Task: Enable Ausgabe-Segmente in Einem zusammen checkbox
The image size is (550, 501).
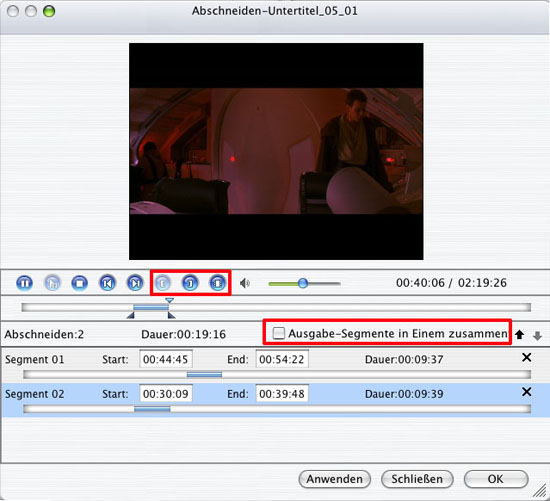Action: [279, 333]
